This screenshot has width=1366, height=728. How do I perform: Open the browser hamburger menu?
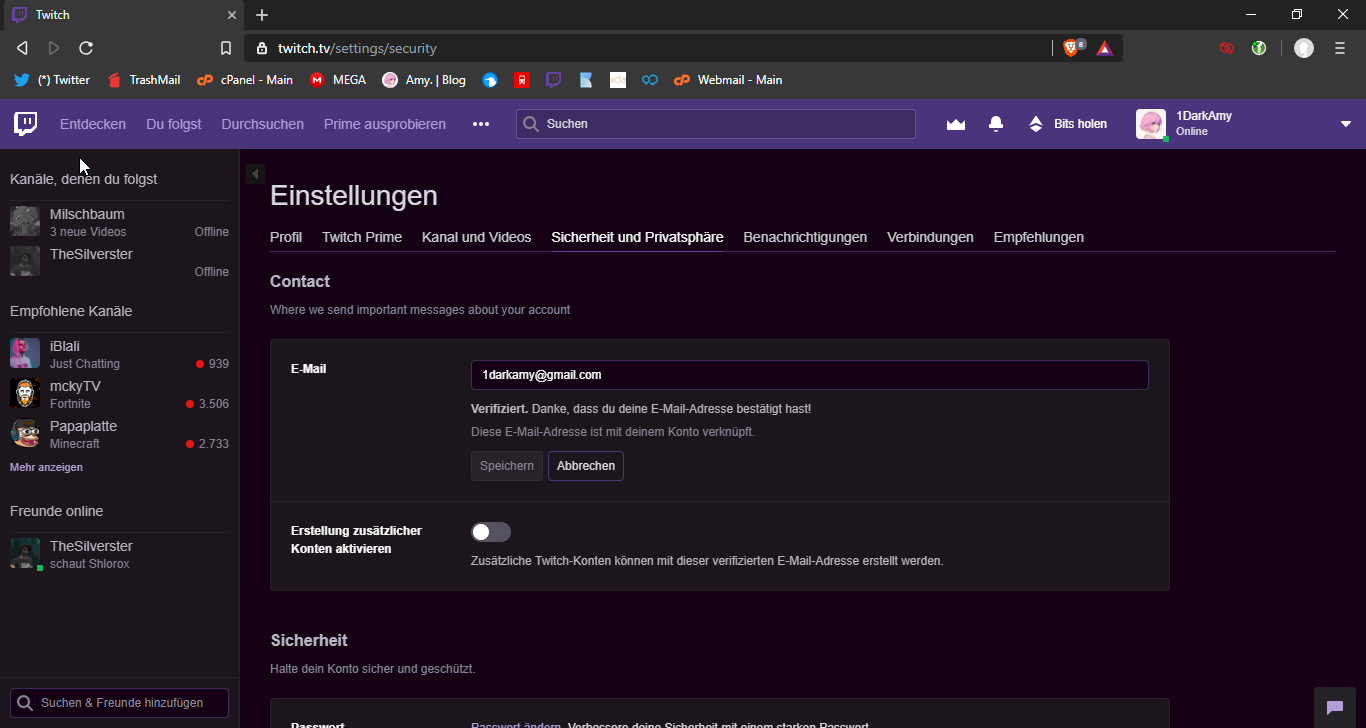(1339, 47)
